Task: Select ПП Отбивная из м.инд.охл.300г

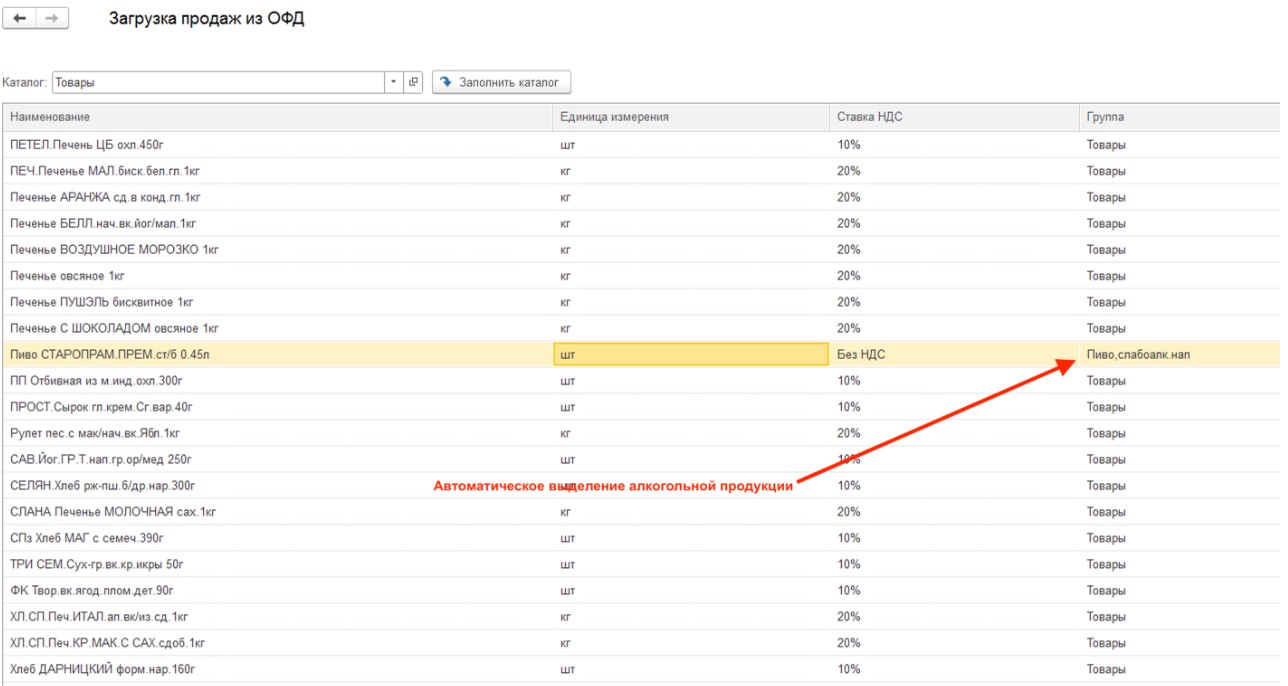Action: coord(641,381)
